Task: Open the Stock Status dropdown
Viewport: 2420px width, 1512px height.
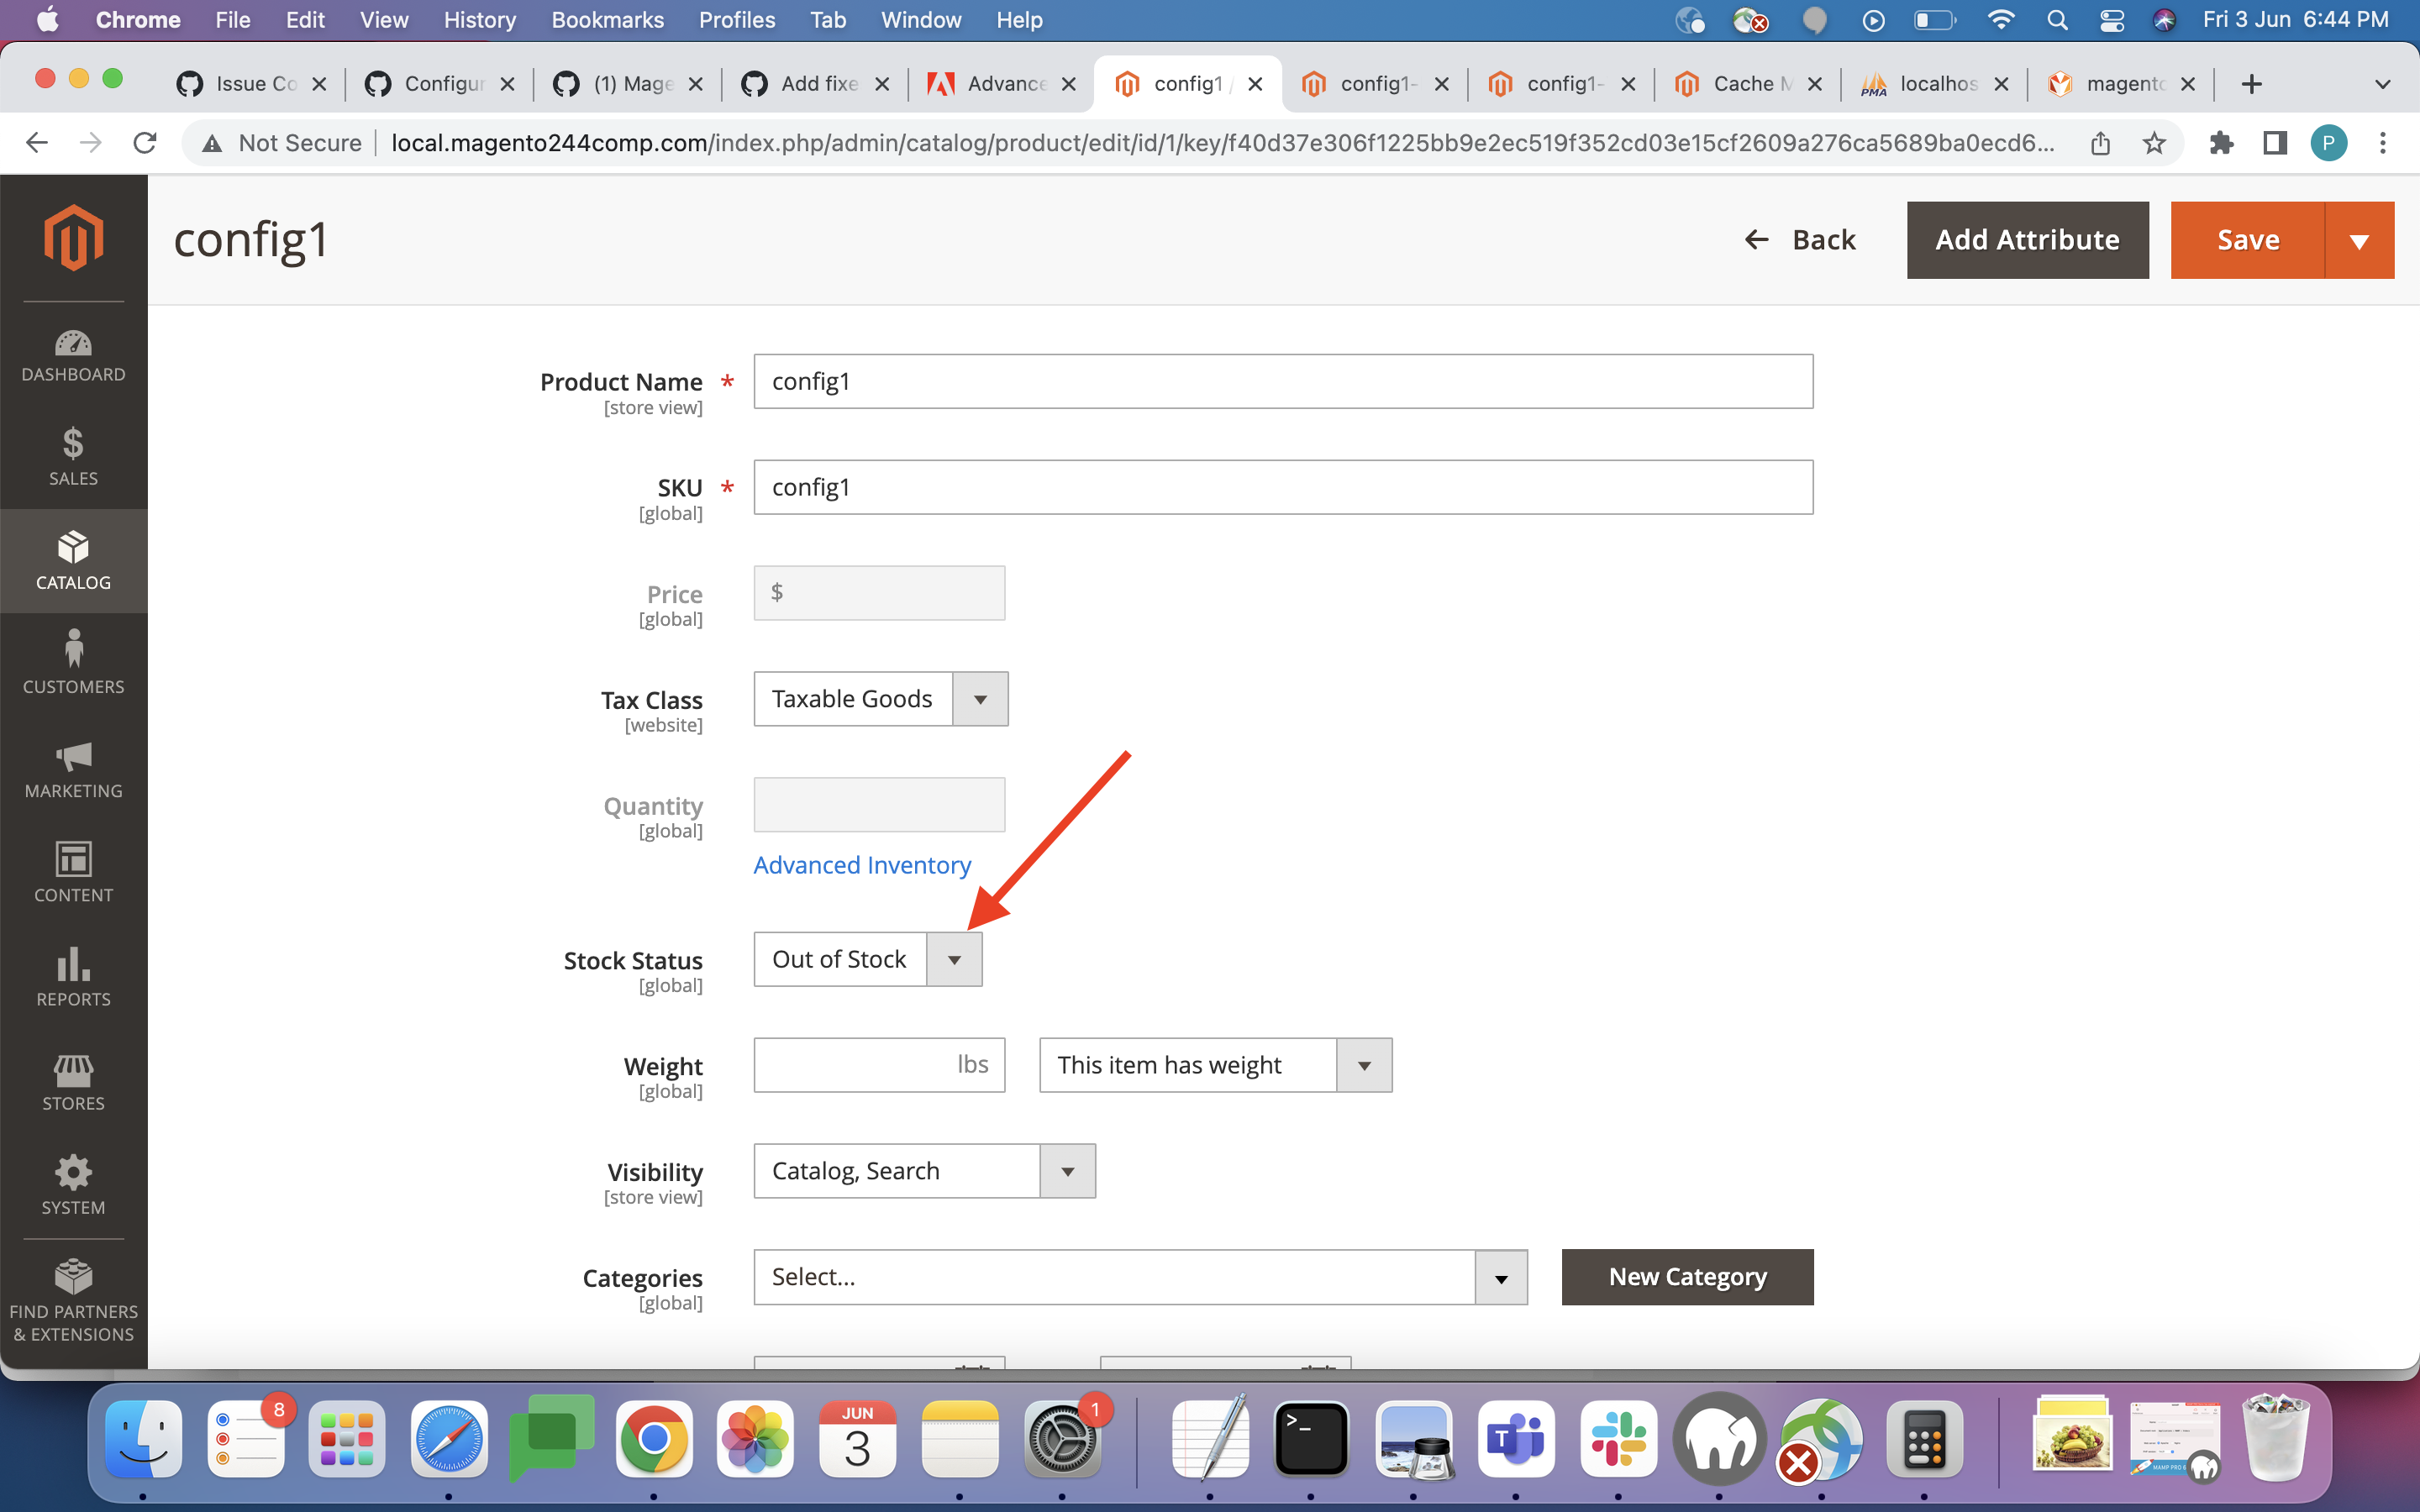Action: click(x=954, y=958)
